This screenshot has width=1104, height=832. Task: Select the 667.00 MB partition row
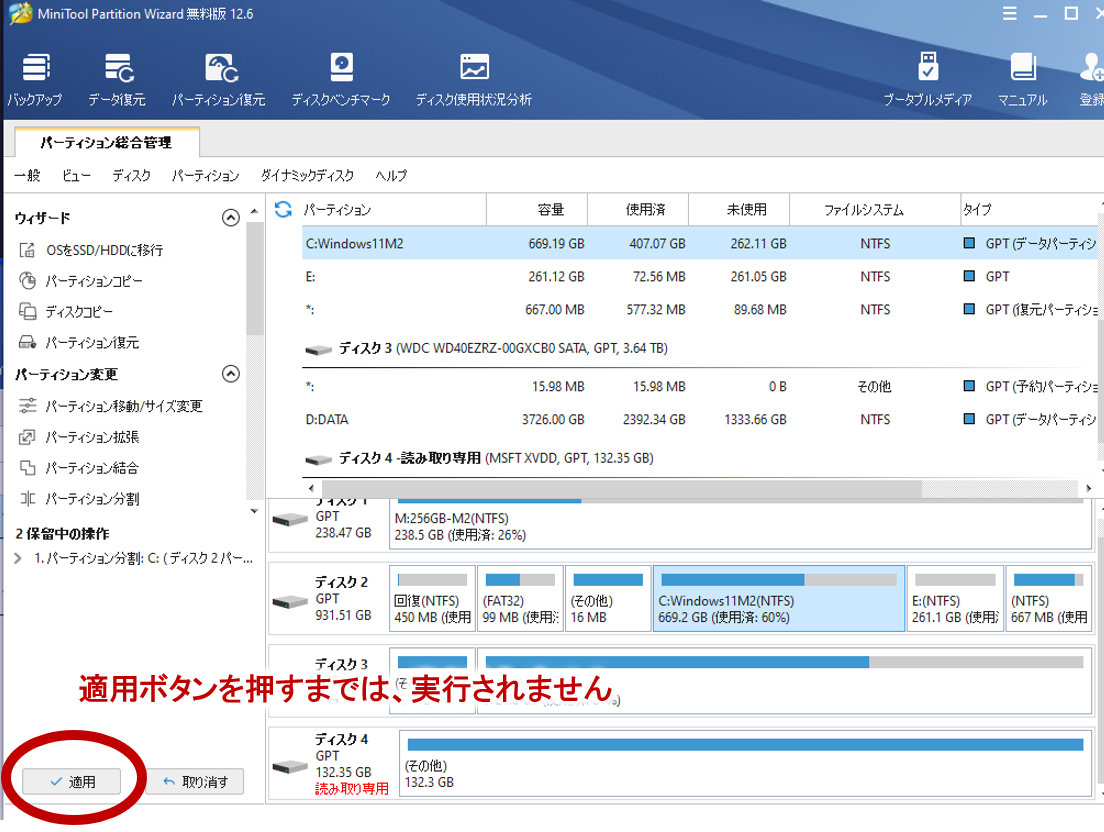click(x=699, y=310)
